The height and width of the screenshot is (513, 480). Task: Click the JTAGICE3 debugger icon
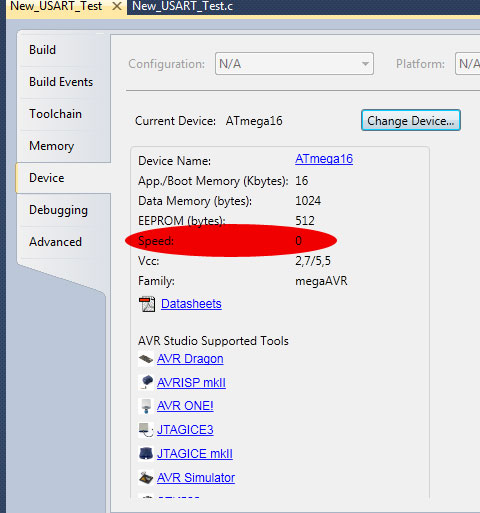146,430
